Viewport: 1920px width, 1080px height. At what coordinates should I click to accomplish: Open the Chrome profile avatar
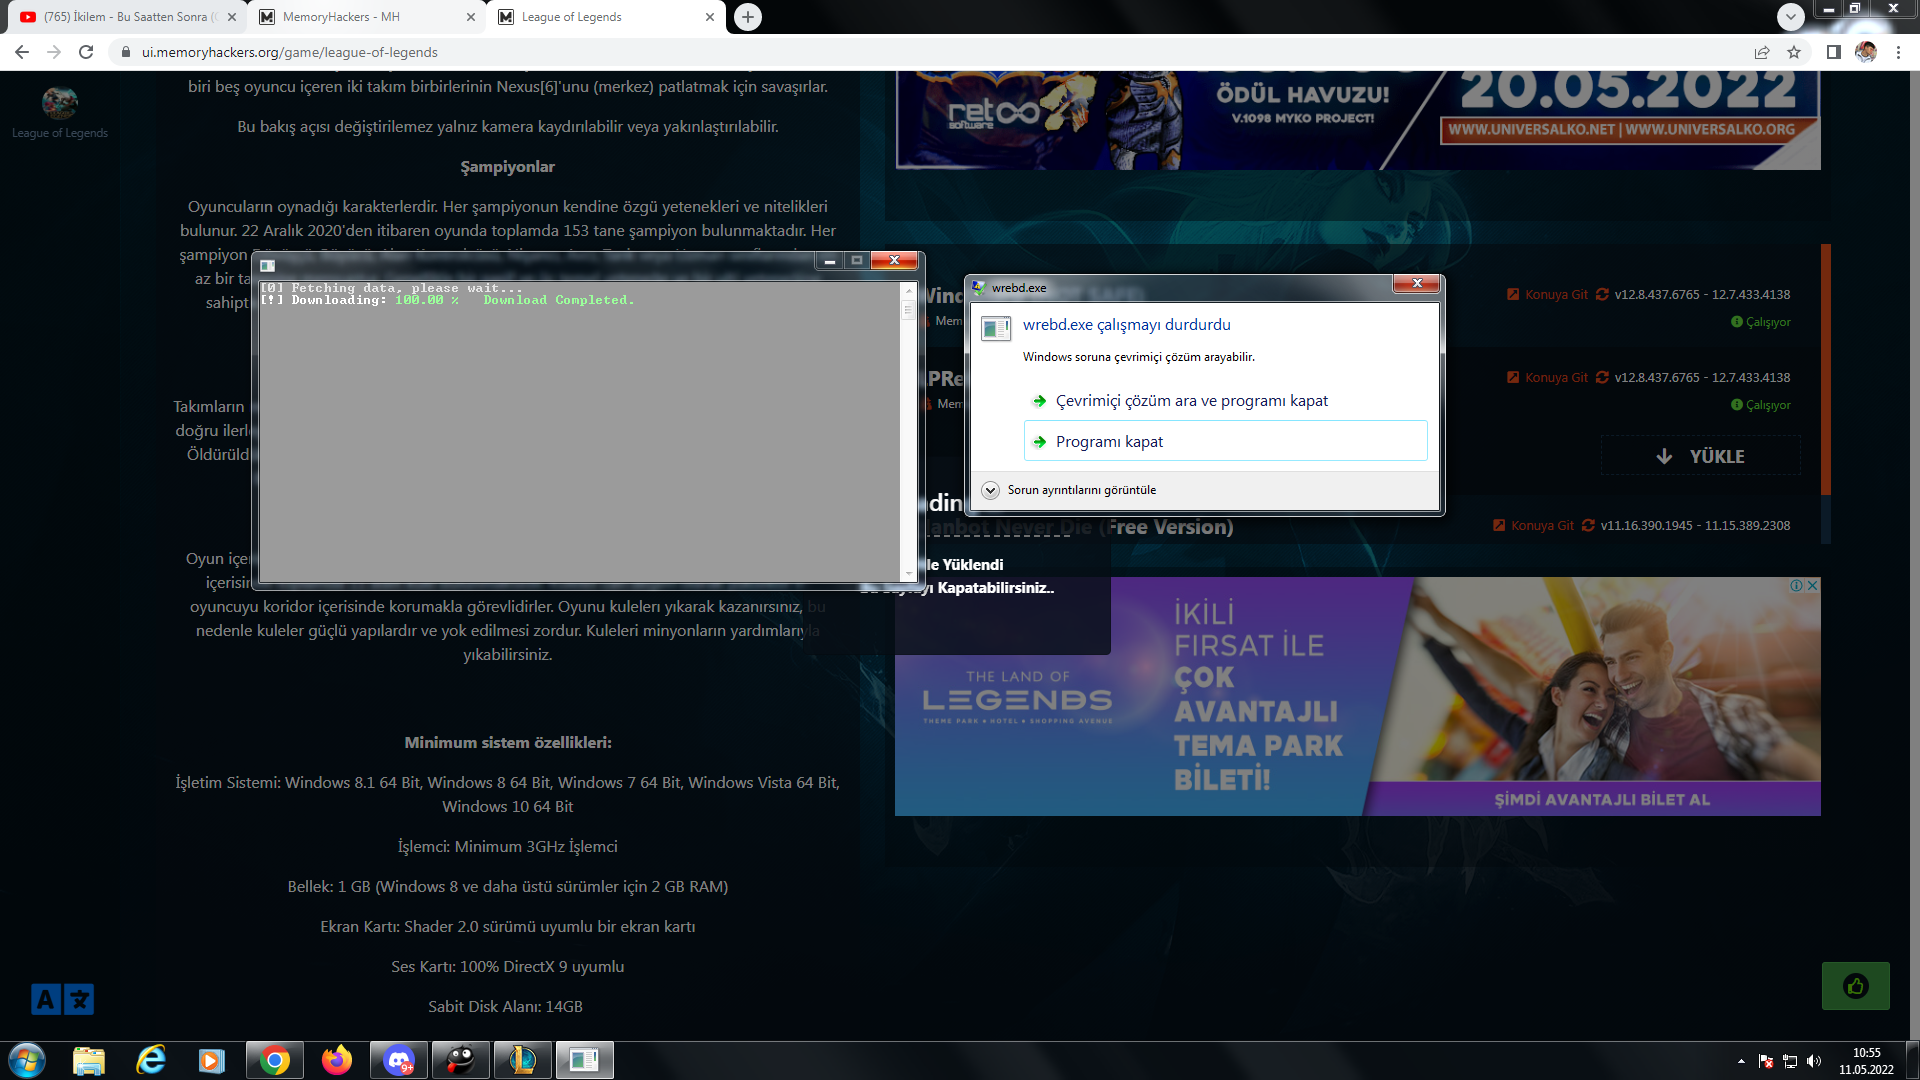click(x=1866, y=52)
